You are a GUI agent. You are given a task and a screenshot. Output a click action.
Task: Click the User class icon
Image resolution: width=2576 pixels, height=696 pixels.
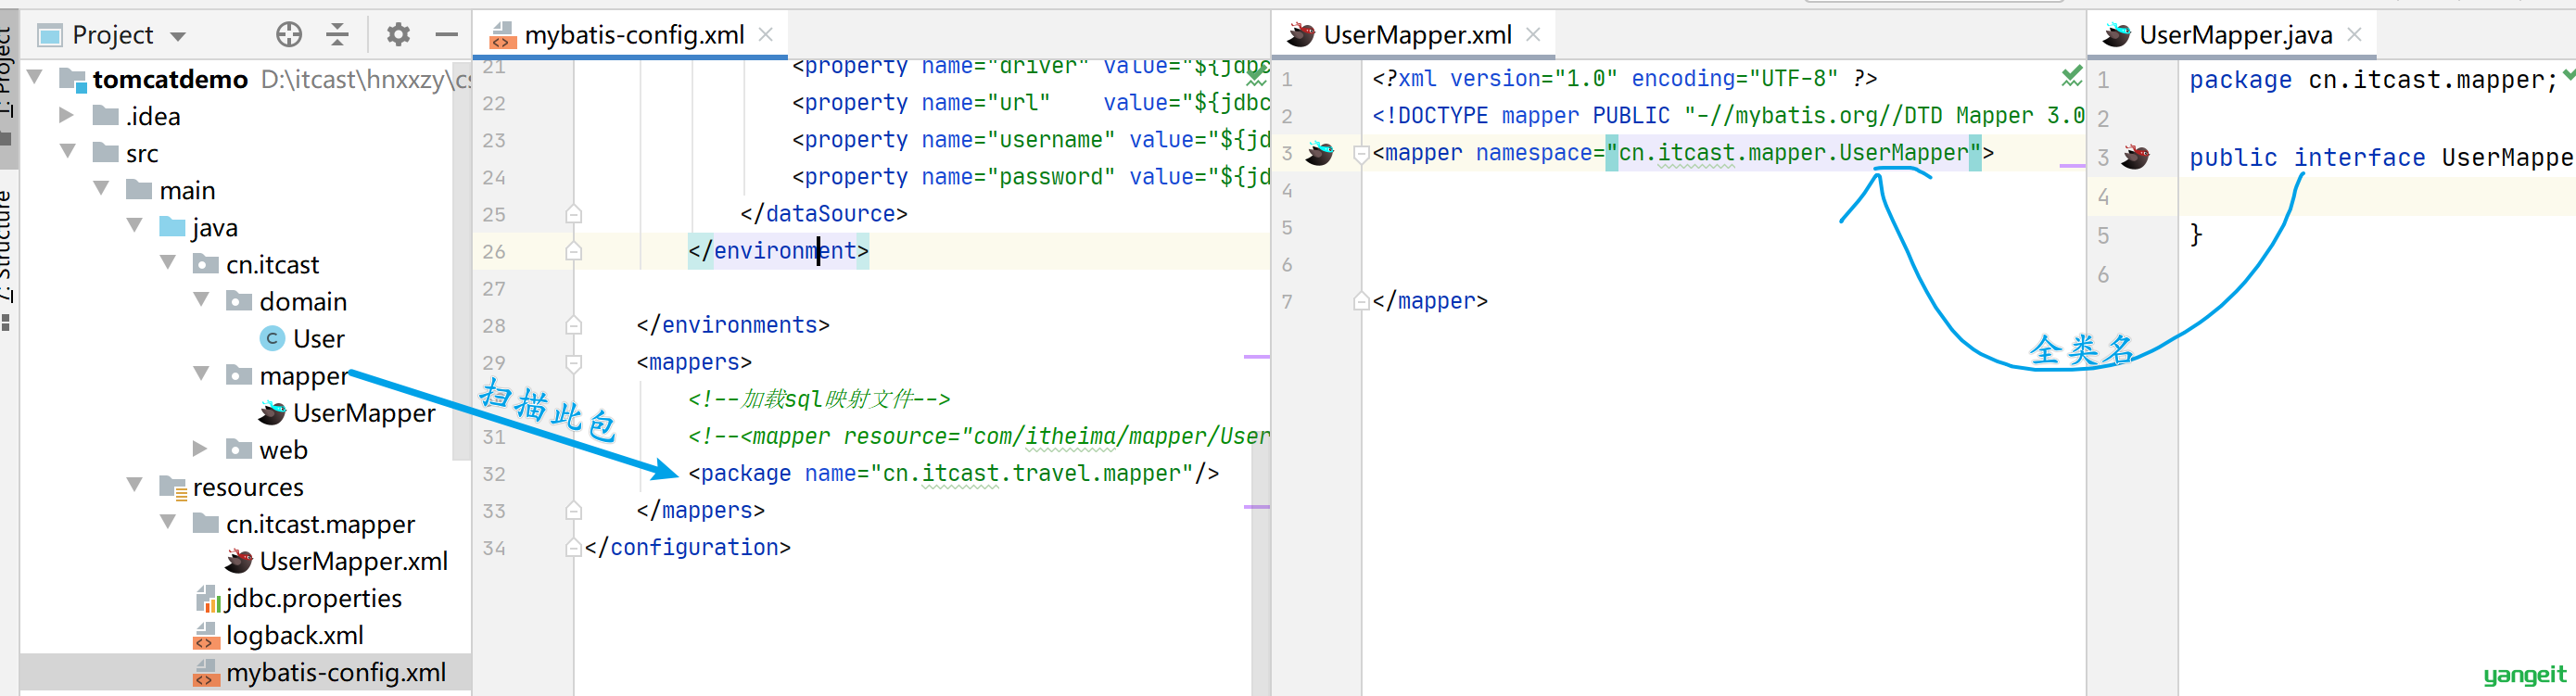tap(272, 339)
